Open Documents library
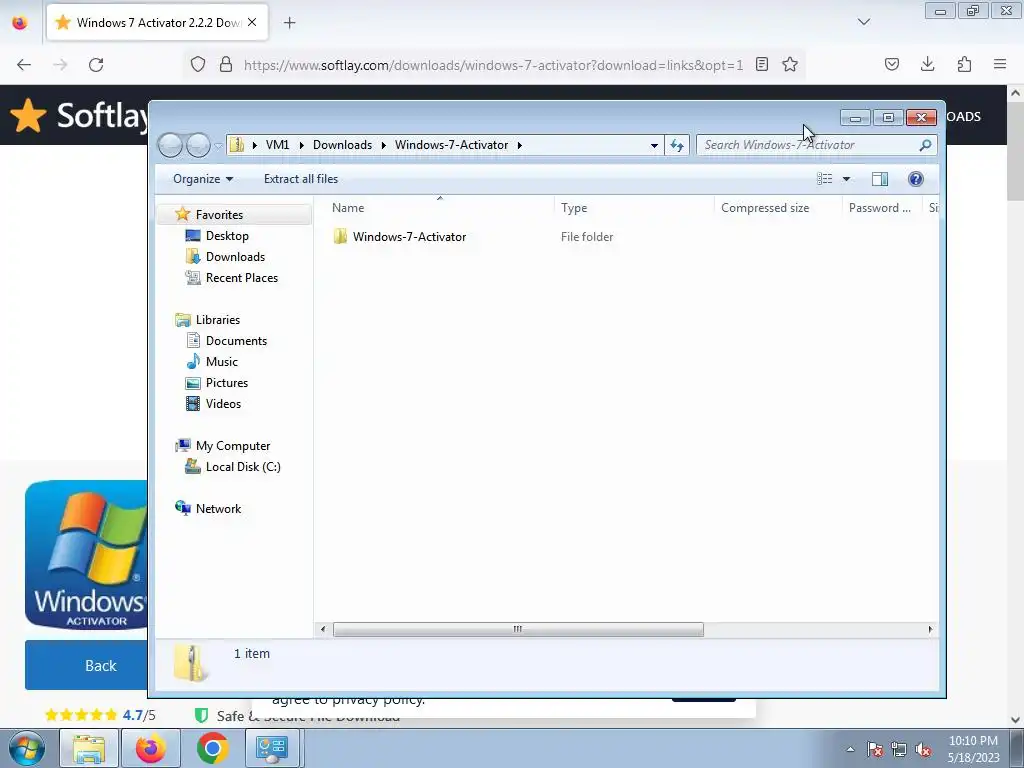Screen dimensions: 1024x768 [236, 341]
